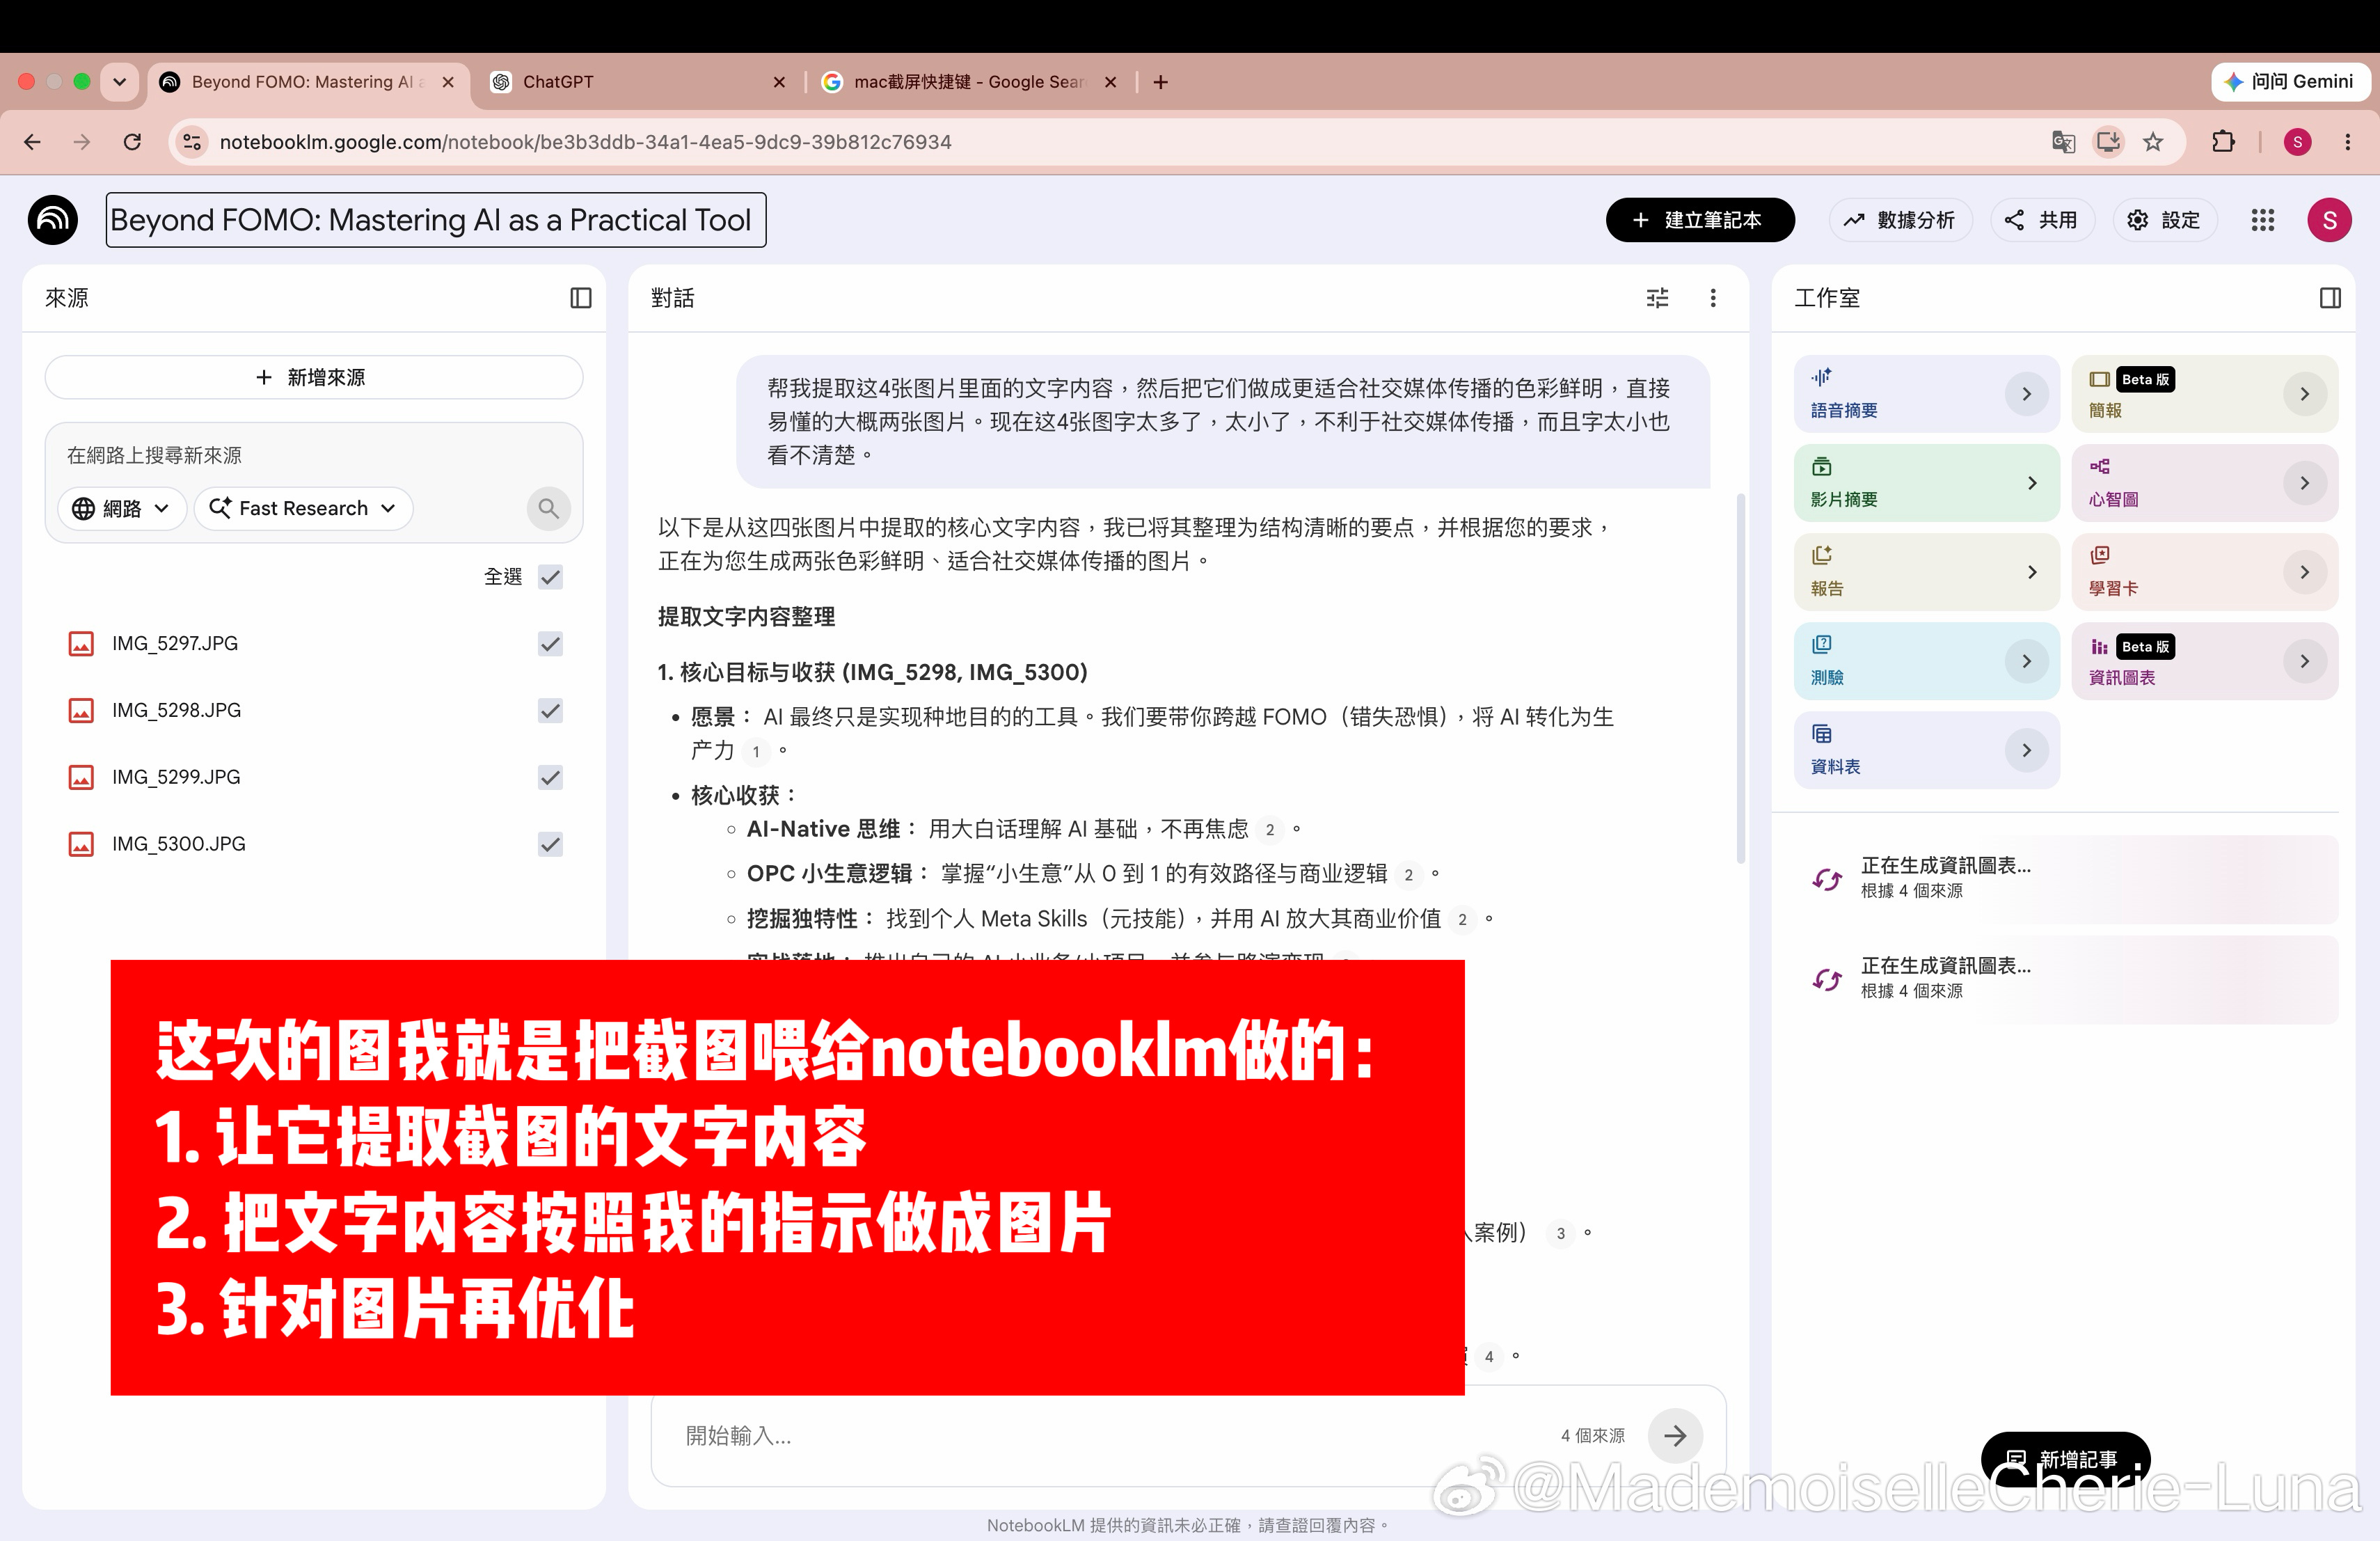This screenshot has width=2380, height=1541.
Task: Uncheck the IMG_5299.JPG source checkbox
Action: coord(550,777)
